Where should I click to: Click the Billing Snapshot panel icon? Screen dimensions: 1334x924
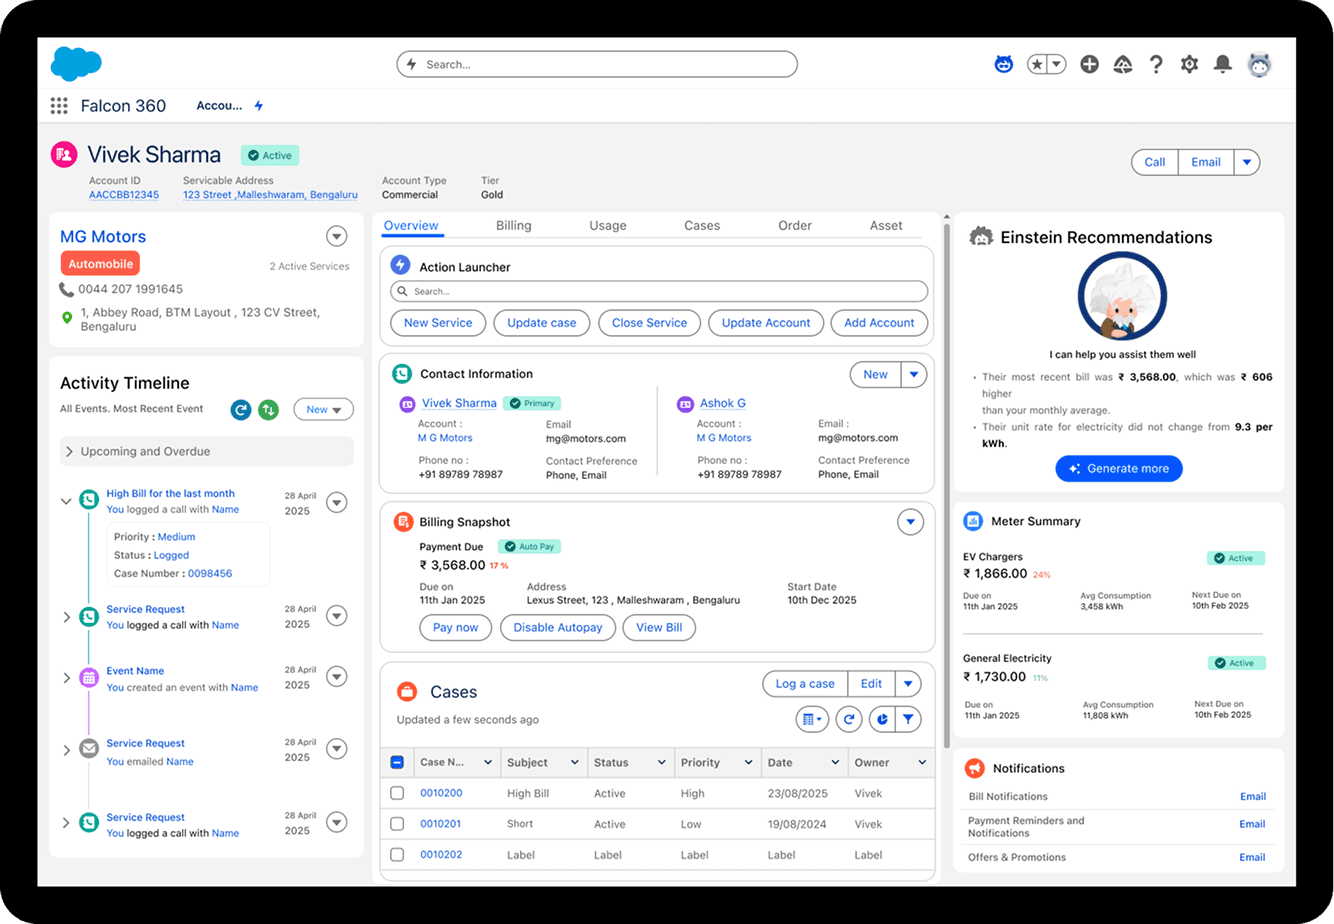tap(403, 522)
